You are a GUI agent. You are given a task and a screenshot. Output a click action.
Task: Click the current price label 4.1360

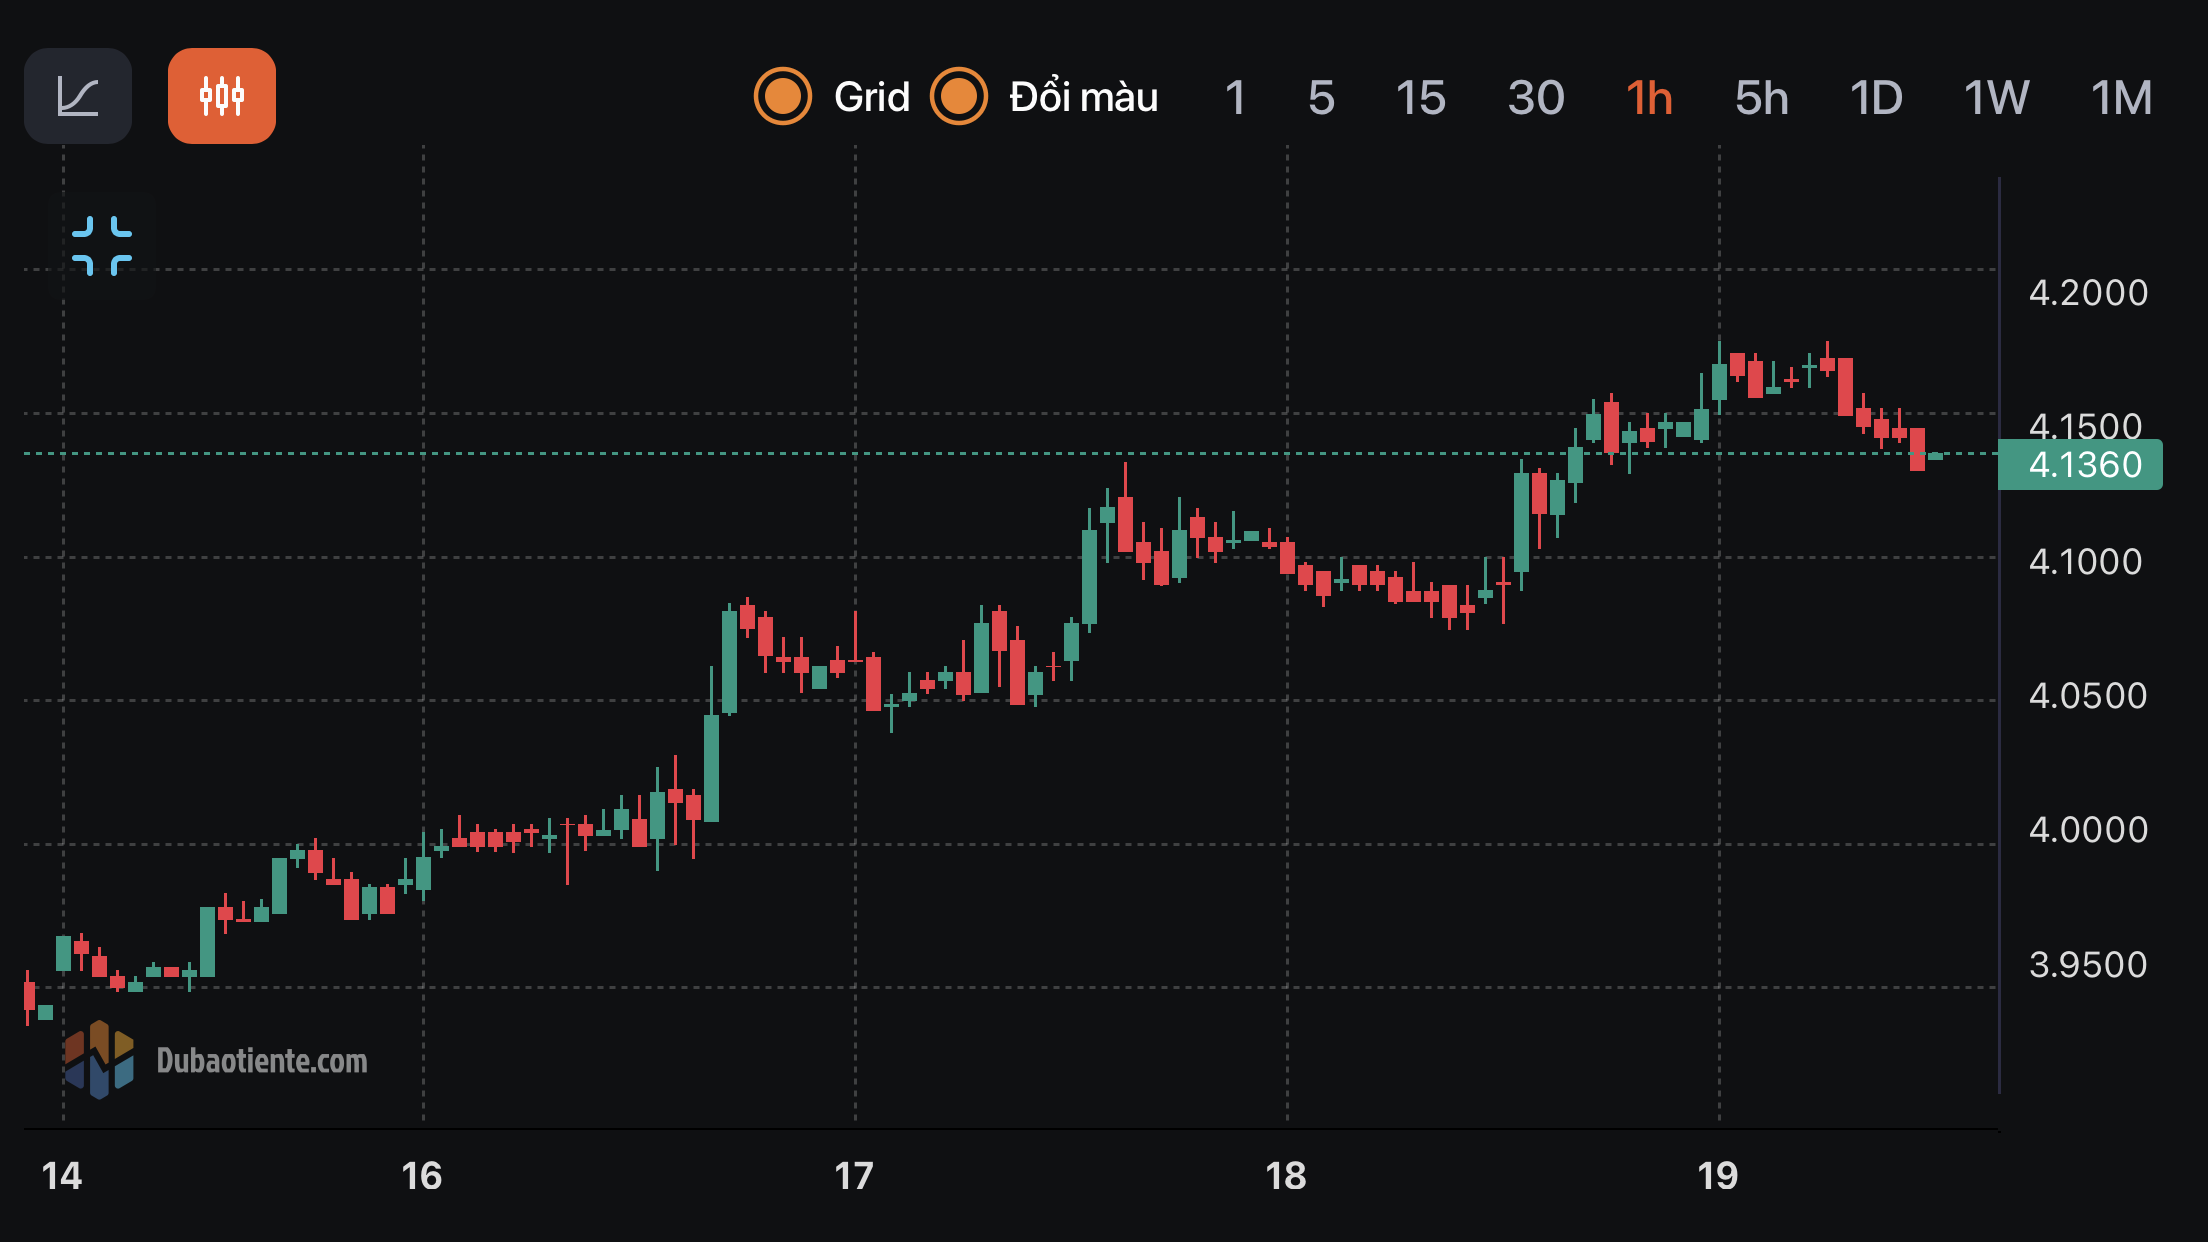2080,465
